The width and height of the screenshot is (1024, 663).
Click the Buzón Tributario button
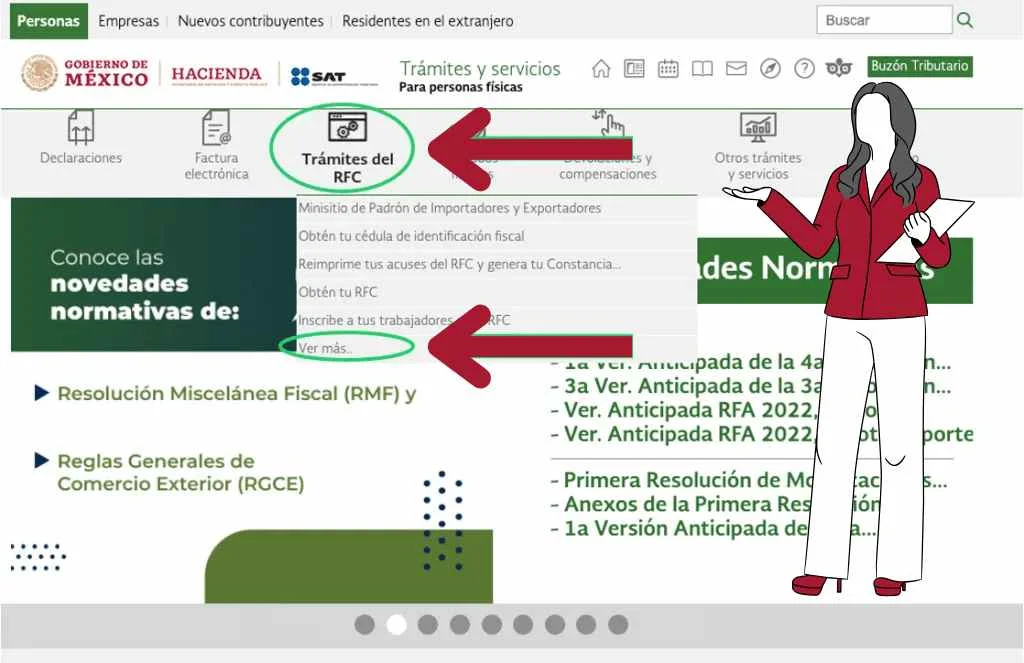pos(920,66)
